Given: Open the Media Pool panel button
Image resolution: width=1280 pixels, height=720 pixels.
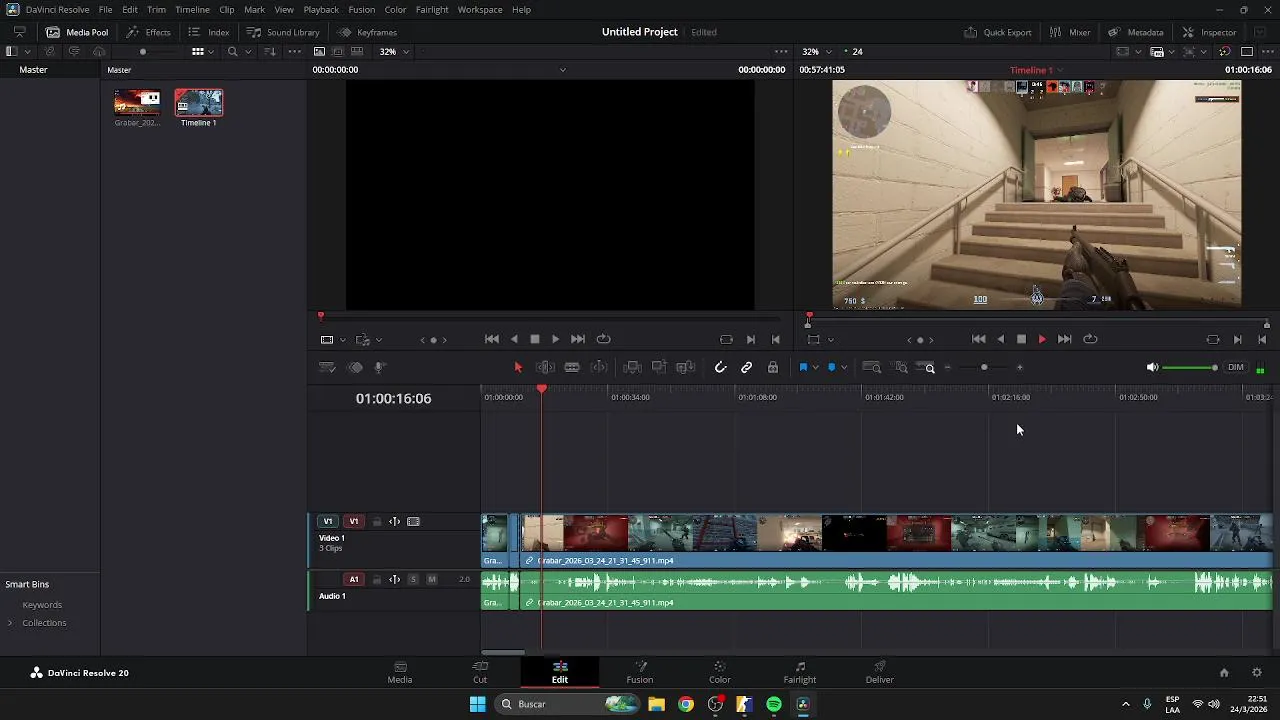Looking at the screenshot, I should [x=77, y=32].
